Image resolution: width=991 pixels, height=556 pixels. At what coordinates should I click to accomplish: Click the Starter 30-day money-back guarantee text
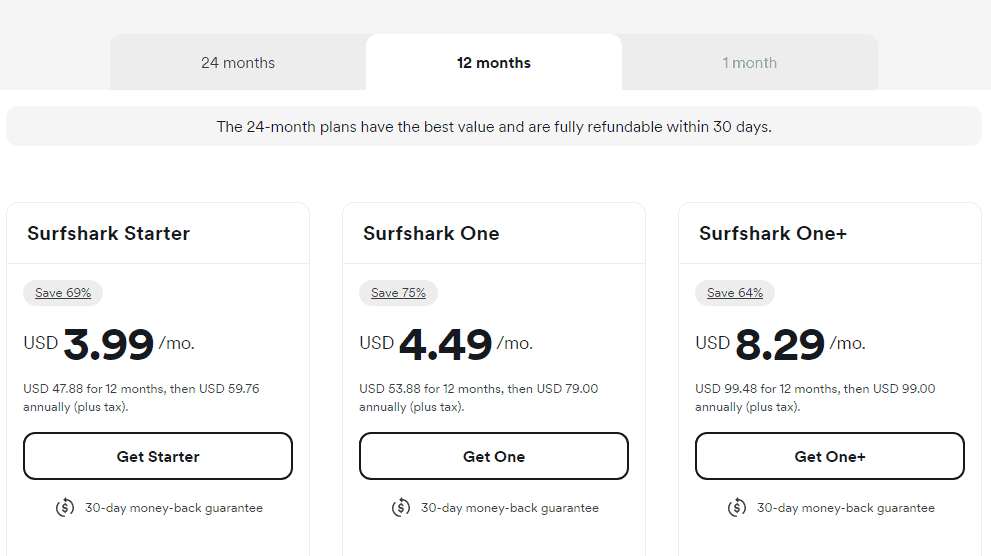174,507
